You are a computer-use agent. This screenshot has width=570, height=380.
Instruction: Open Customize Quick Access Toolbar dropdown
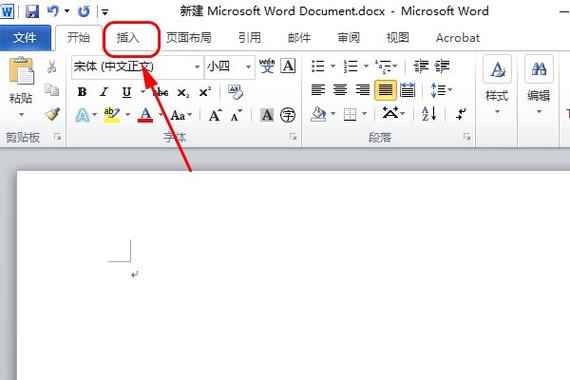pyautogui.click(x=105, y=12)
